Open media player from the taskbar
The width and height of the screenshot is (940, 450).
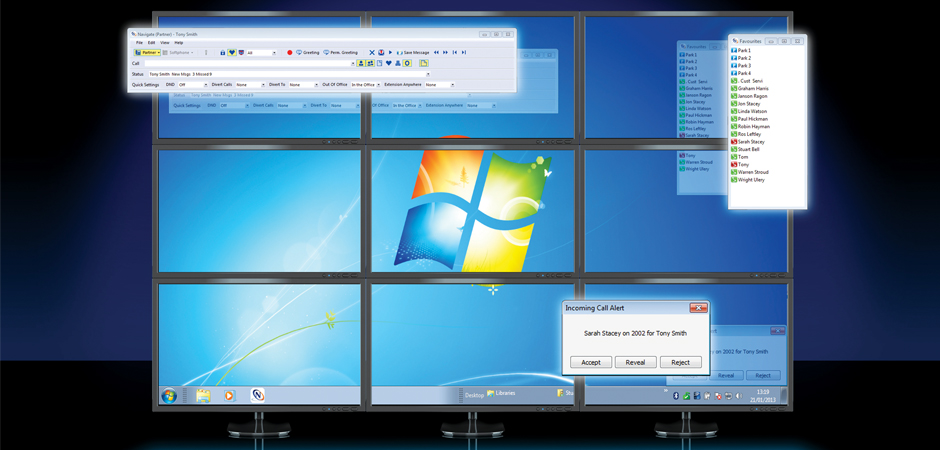(x=229, y=395)
